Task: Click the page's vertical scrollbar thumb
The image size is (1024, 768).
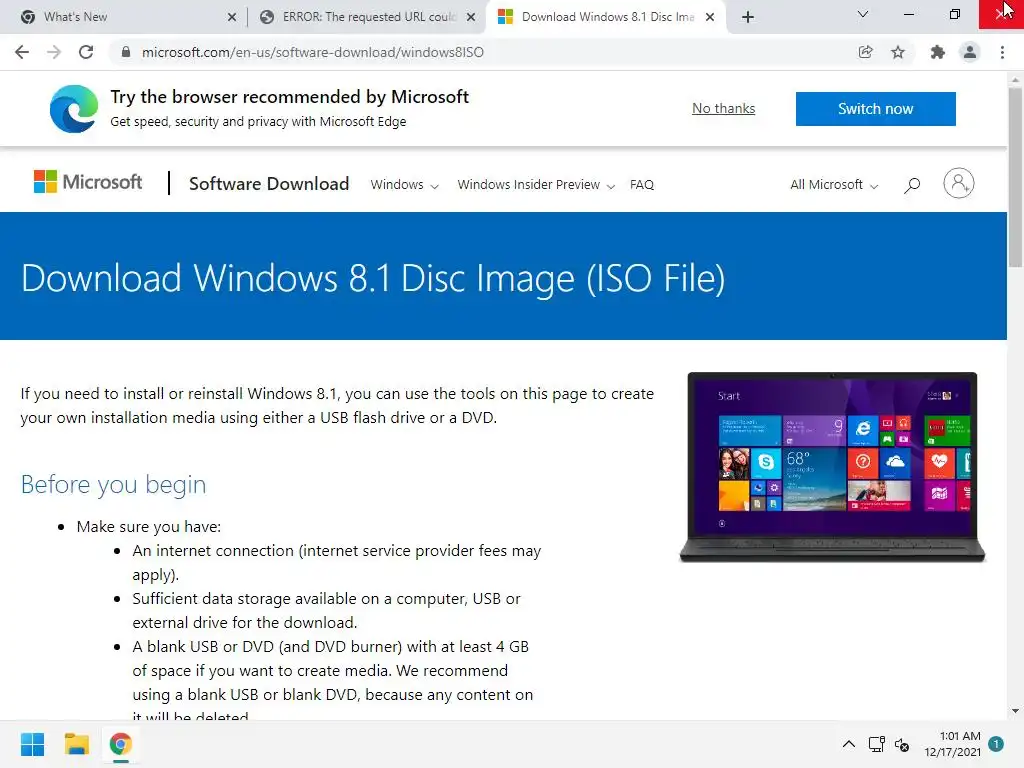Action: (1015, 176)
